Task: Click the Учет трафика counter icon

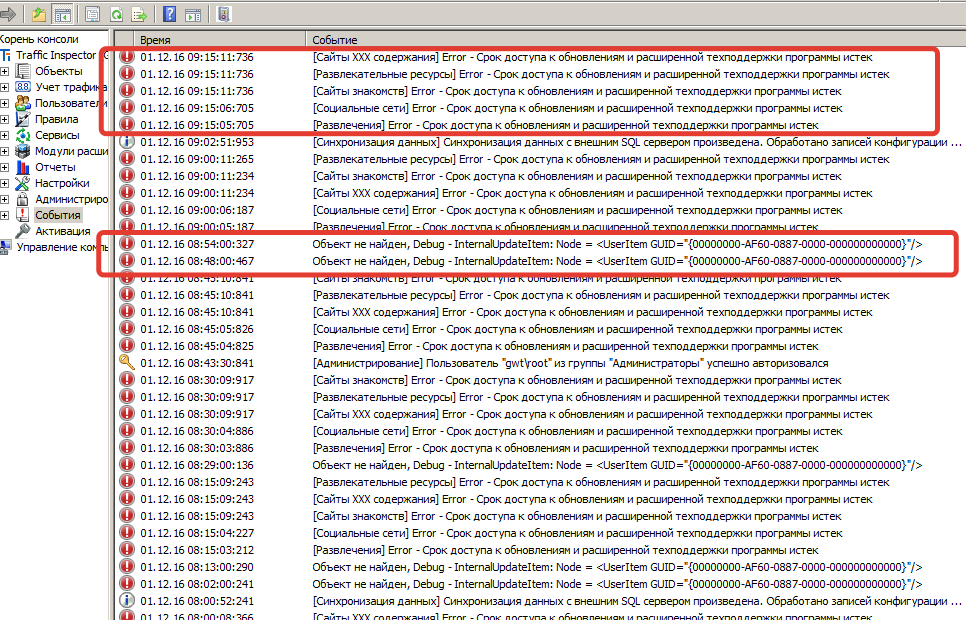Action: click(23, 88)
